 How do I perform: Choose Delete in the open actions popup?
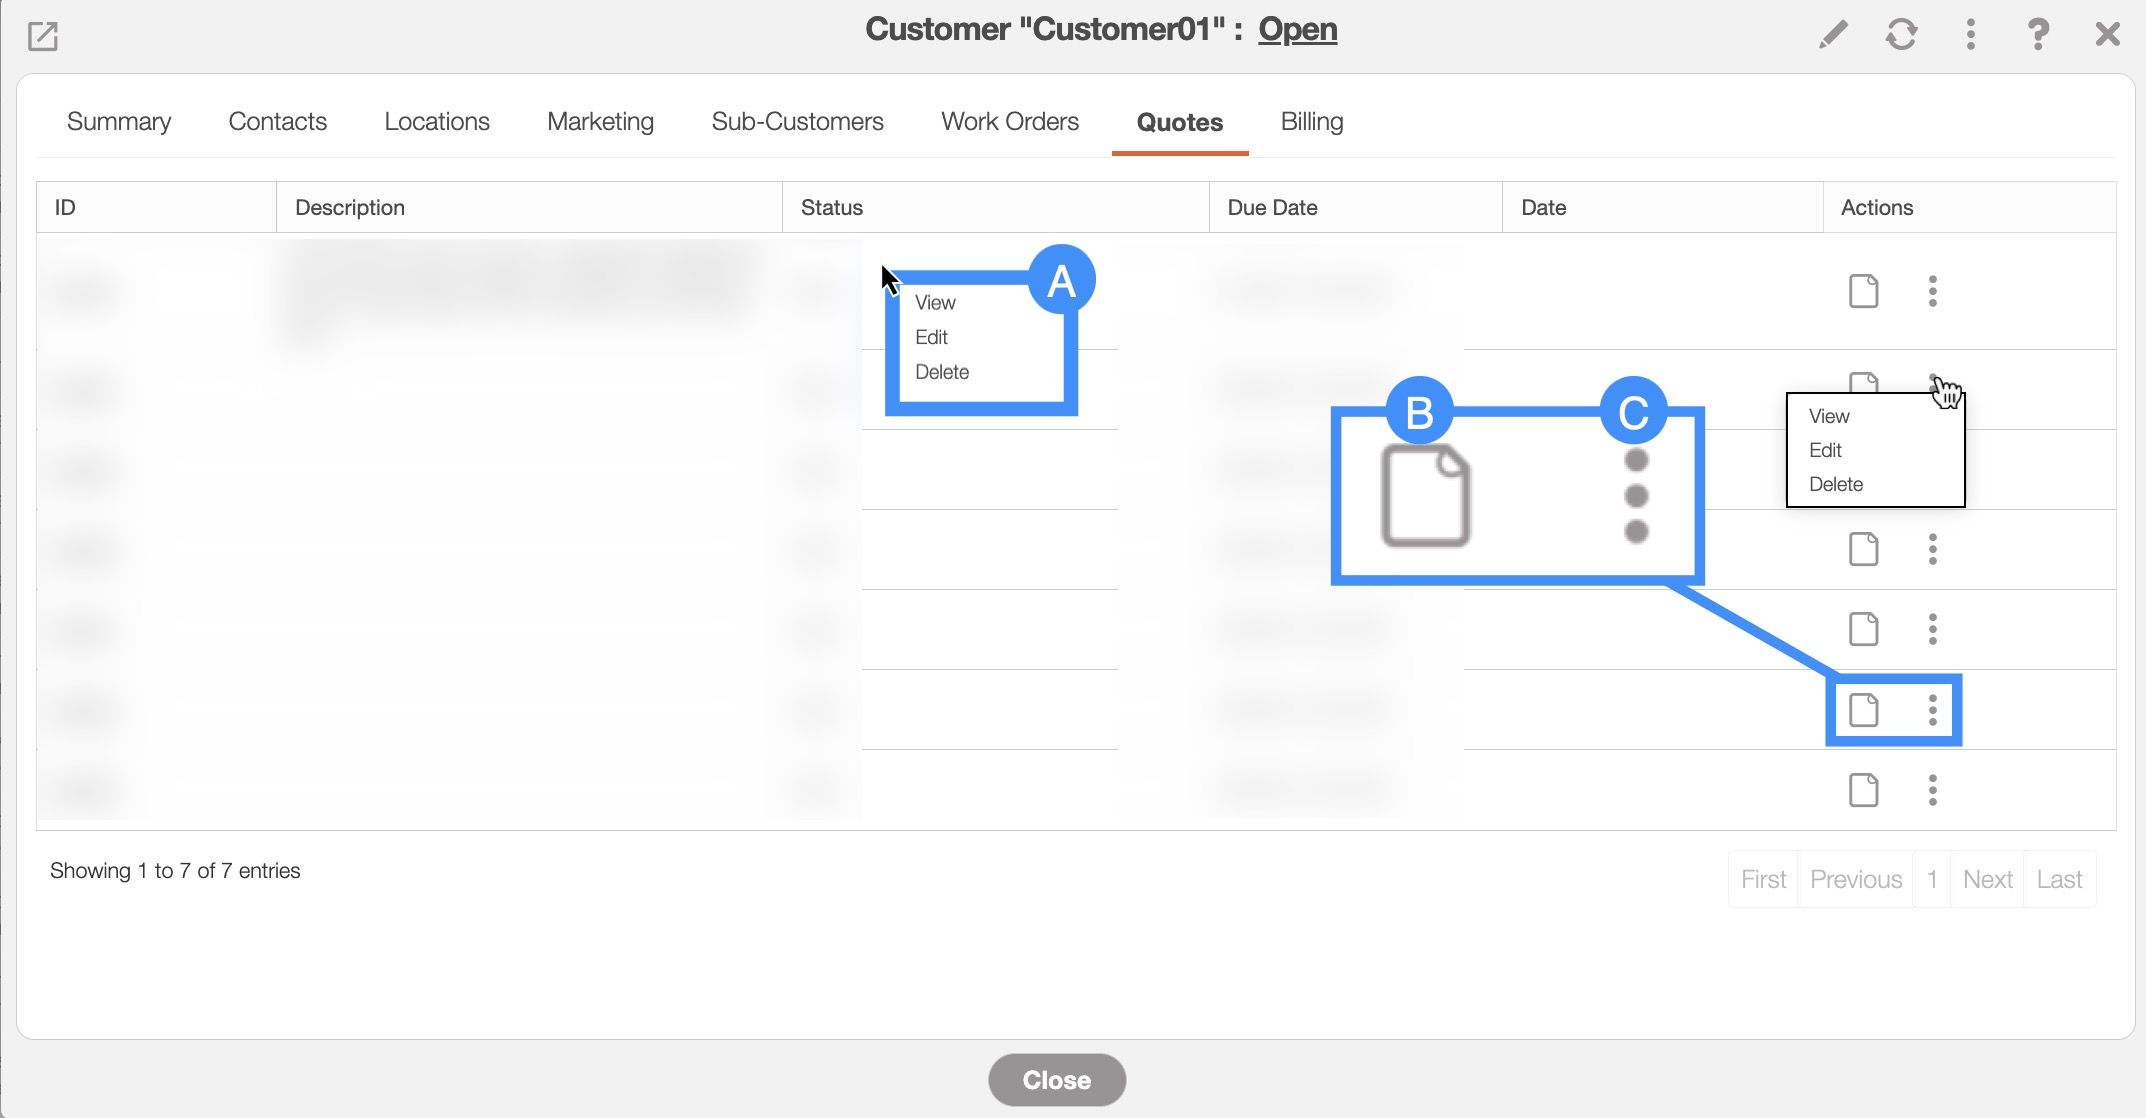tap(1836, 484)
